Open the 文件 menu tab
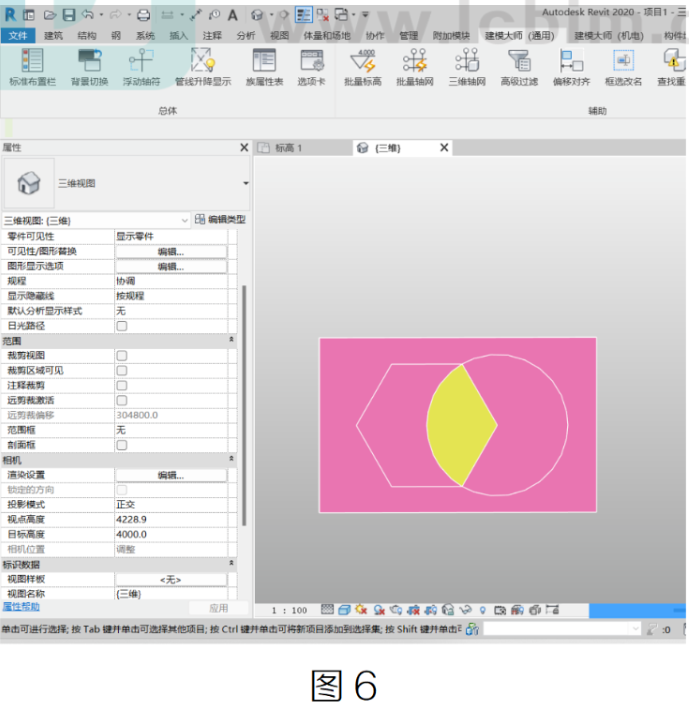The height and width of the screenshot is (720, 689). click(x=18, y=35)
